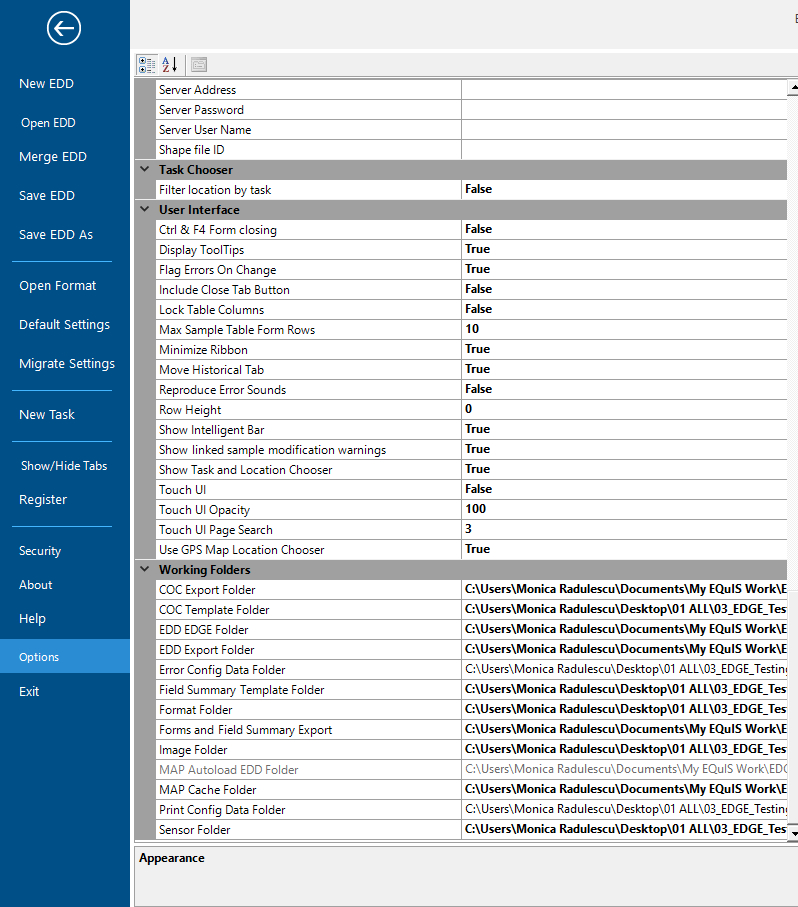Select the COC Export Folder path
Image resolution: width=798 pixels, height=907 pixels.
click(624, 589)
